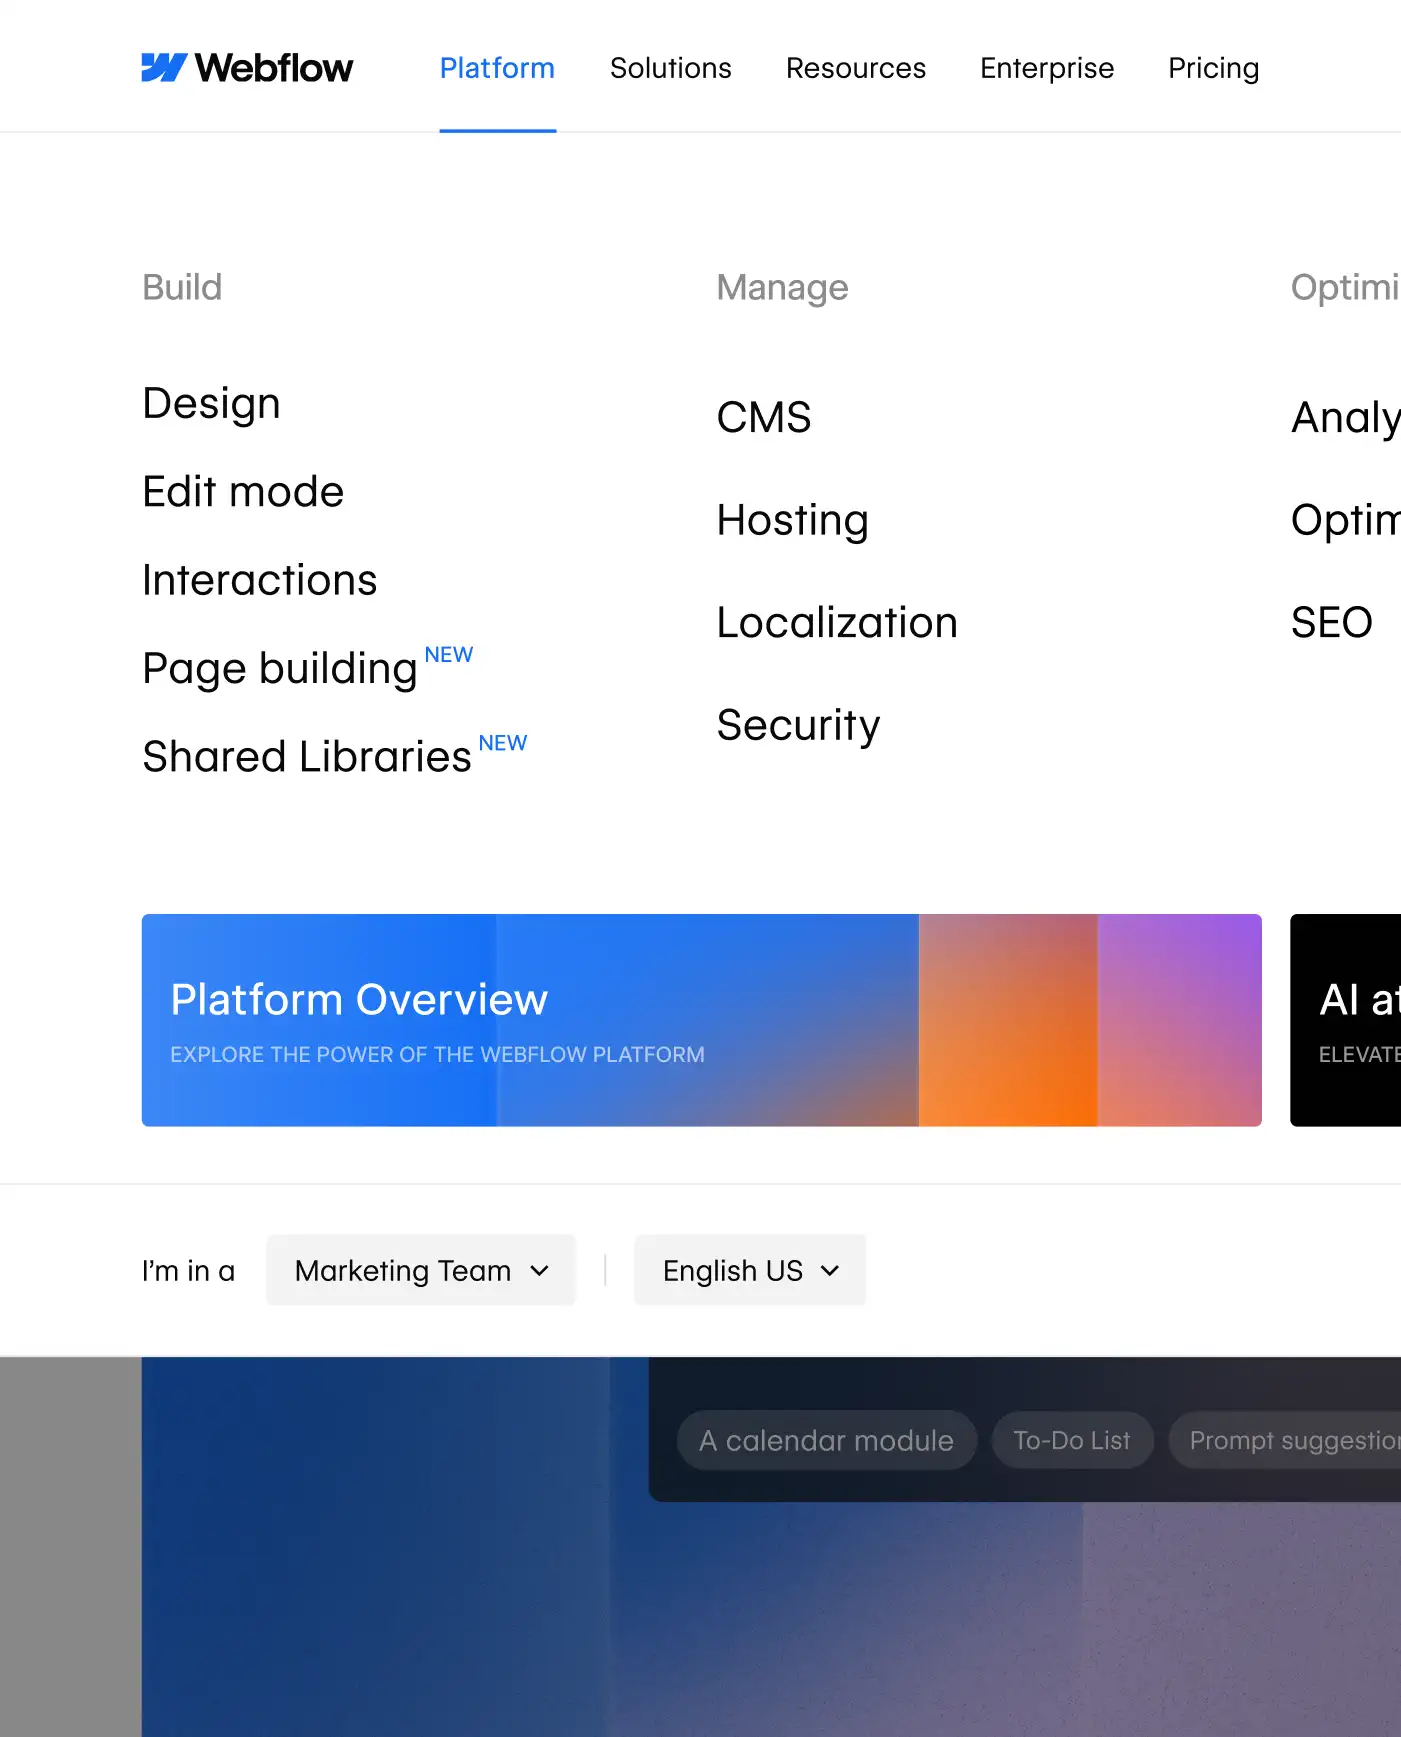1401x1737 pixels.
Task: Go to the Enterprise page
Action: [x=1047, y=68]
